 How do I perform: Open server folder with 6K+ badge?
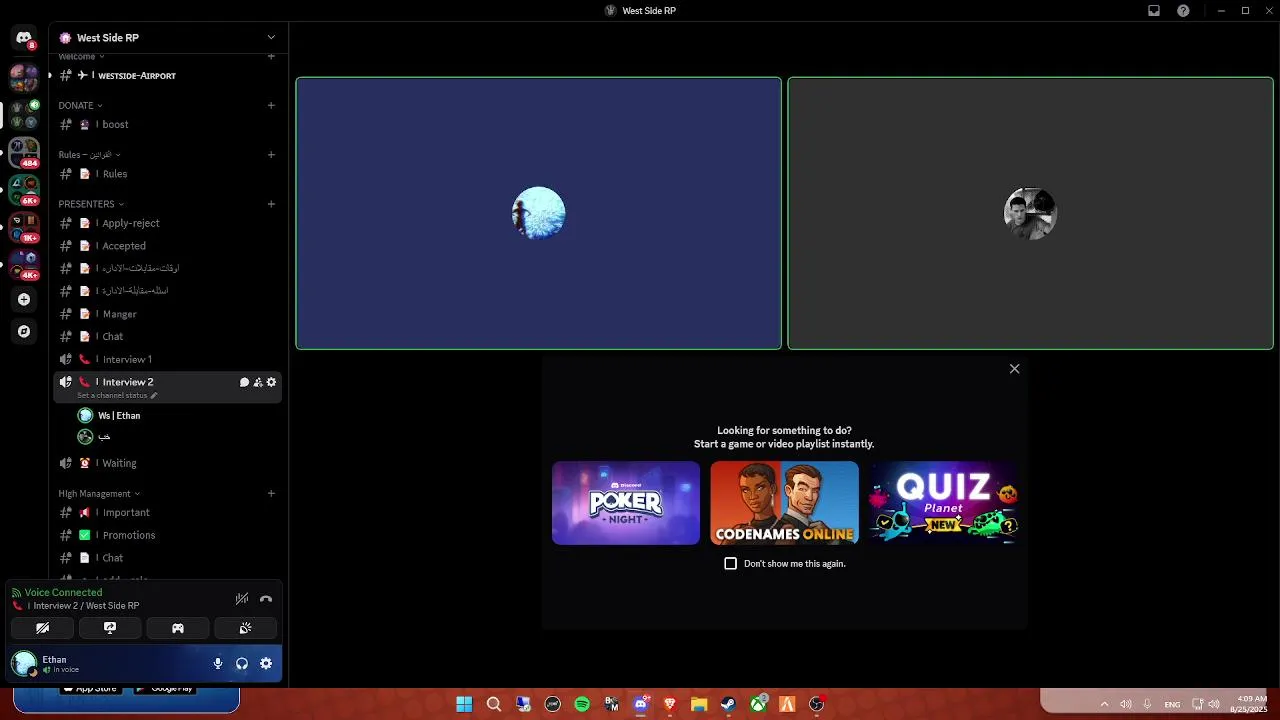pos(24,189)
